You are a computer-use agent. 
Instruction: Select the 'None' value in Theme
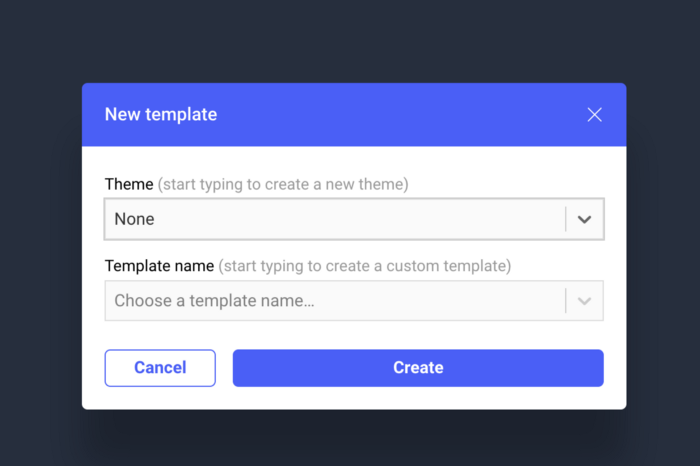point(134,219)
